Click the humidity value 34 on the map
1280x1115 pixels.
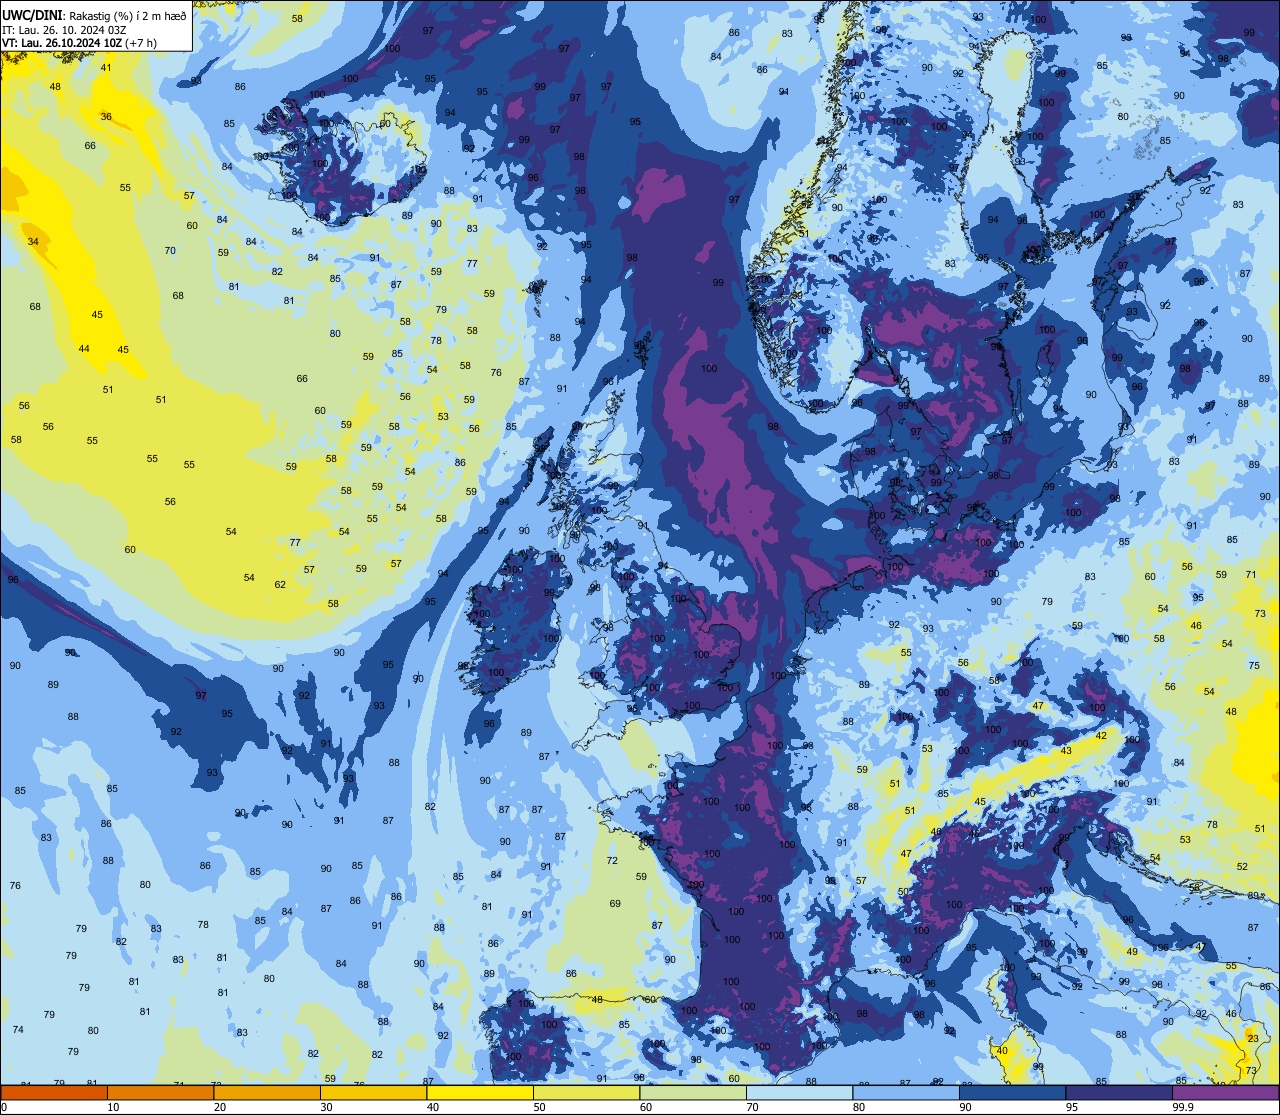point(33,242)
